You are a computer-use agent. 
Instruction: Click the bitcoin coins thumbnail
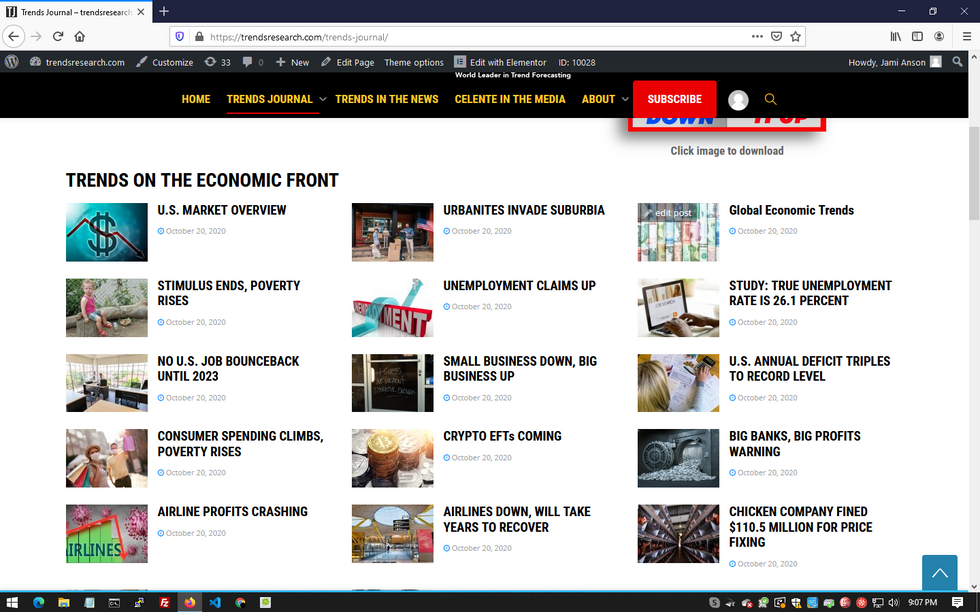392,458
